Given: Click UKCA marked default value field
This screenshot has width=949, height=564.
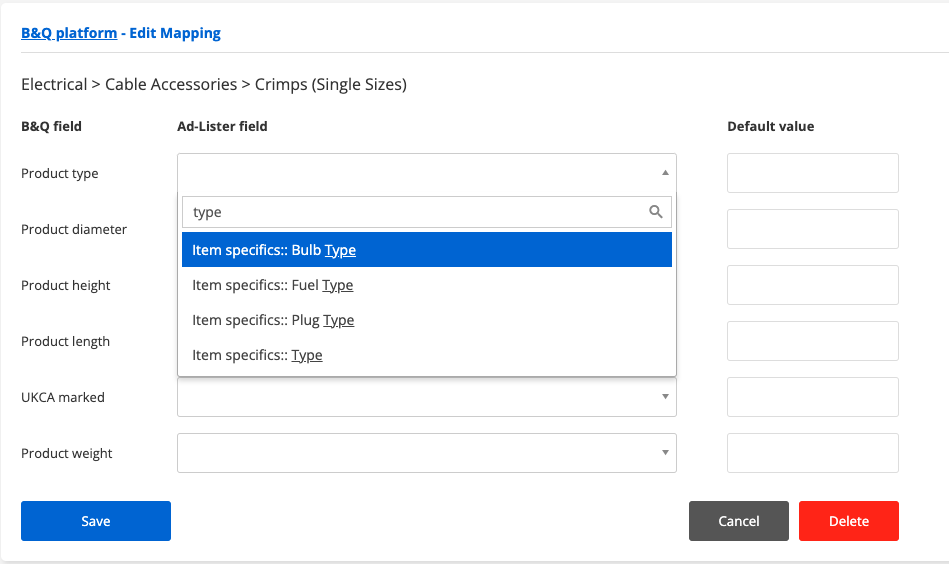Looking at the screenshot, I should pyautogui.click(x=813, y=397).
